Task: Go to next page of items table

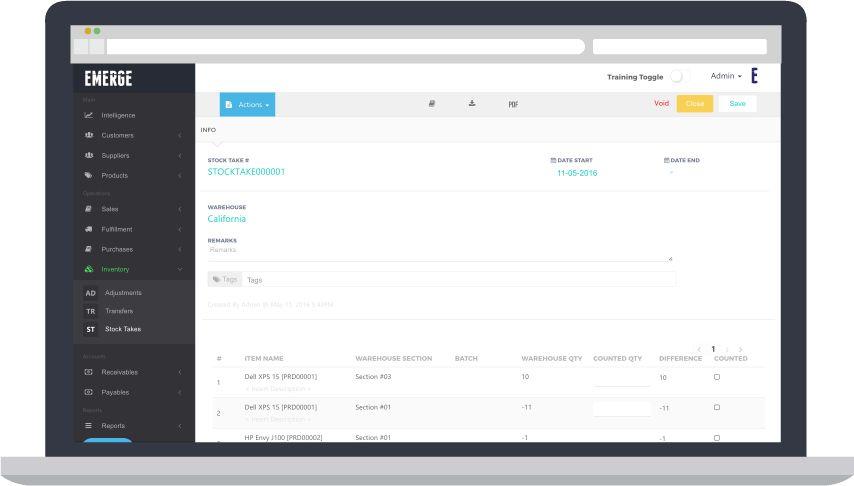Action: click(740, 349)
